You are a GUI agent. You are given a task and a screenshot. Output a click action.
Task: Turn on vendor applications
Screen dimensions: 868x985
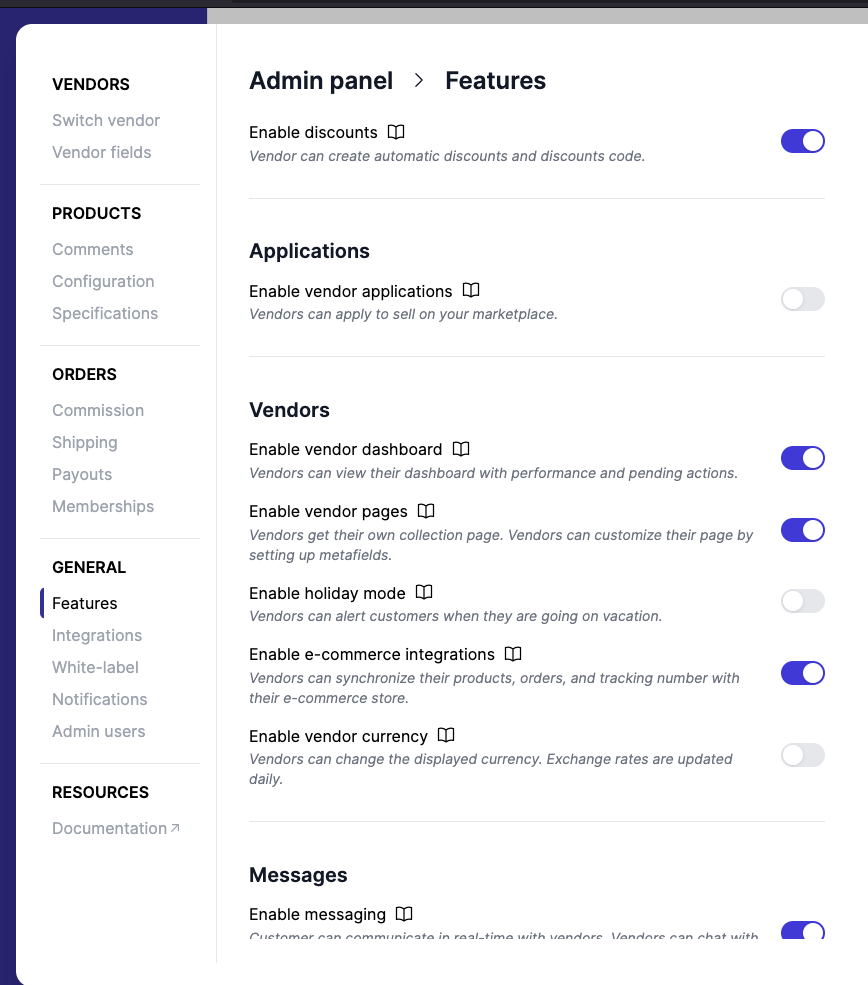coord(802,299)
